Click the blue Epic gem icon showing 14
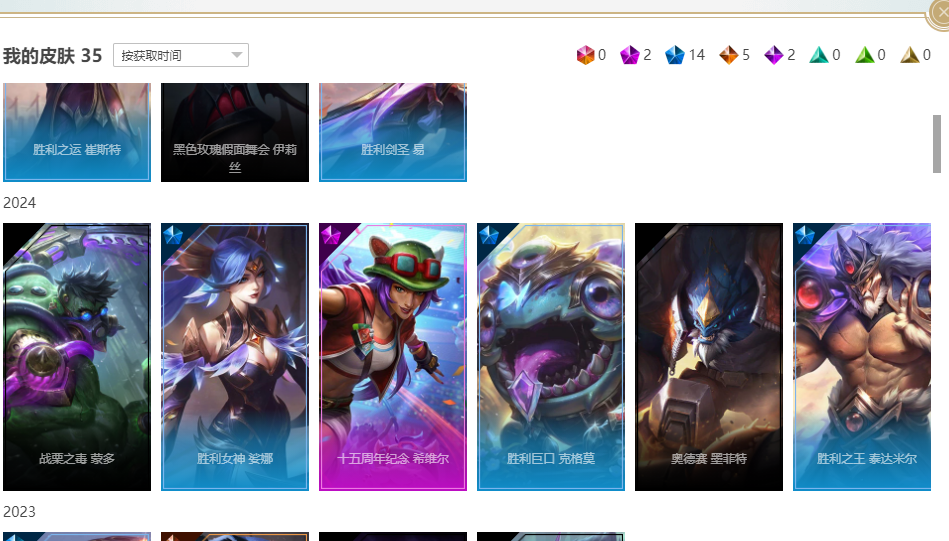 (x=675, y=55)
